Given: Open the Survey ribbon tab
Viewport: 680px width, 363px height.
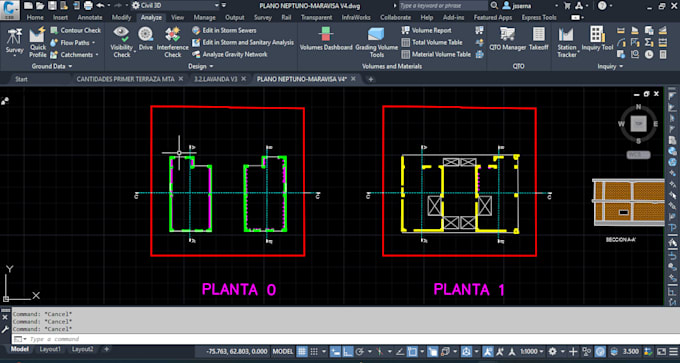Looking at the screenshot, I should click(x=263, y=18).
